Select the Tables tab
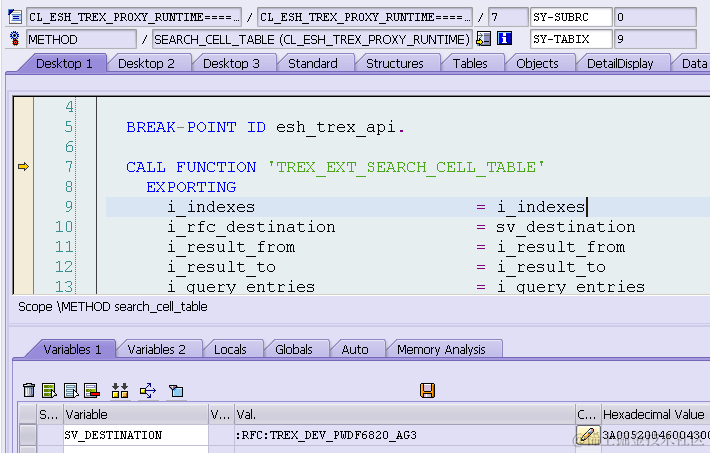 (x=470, y=63)
